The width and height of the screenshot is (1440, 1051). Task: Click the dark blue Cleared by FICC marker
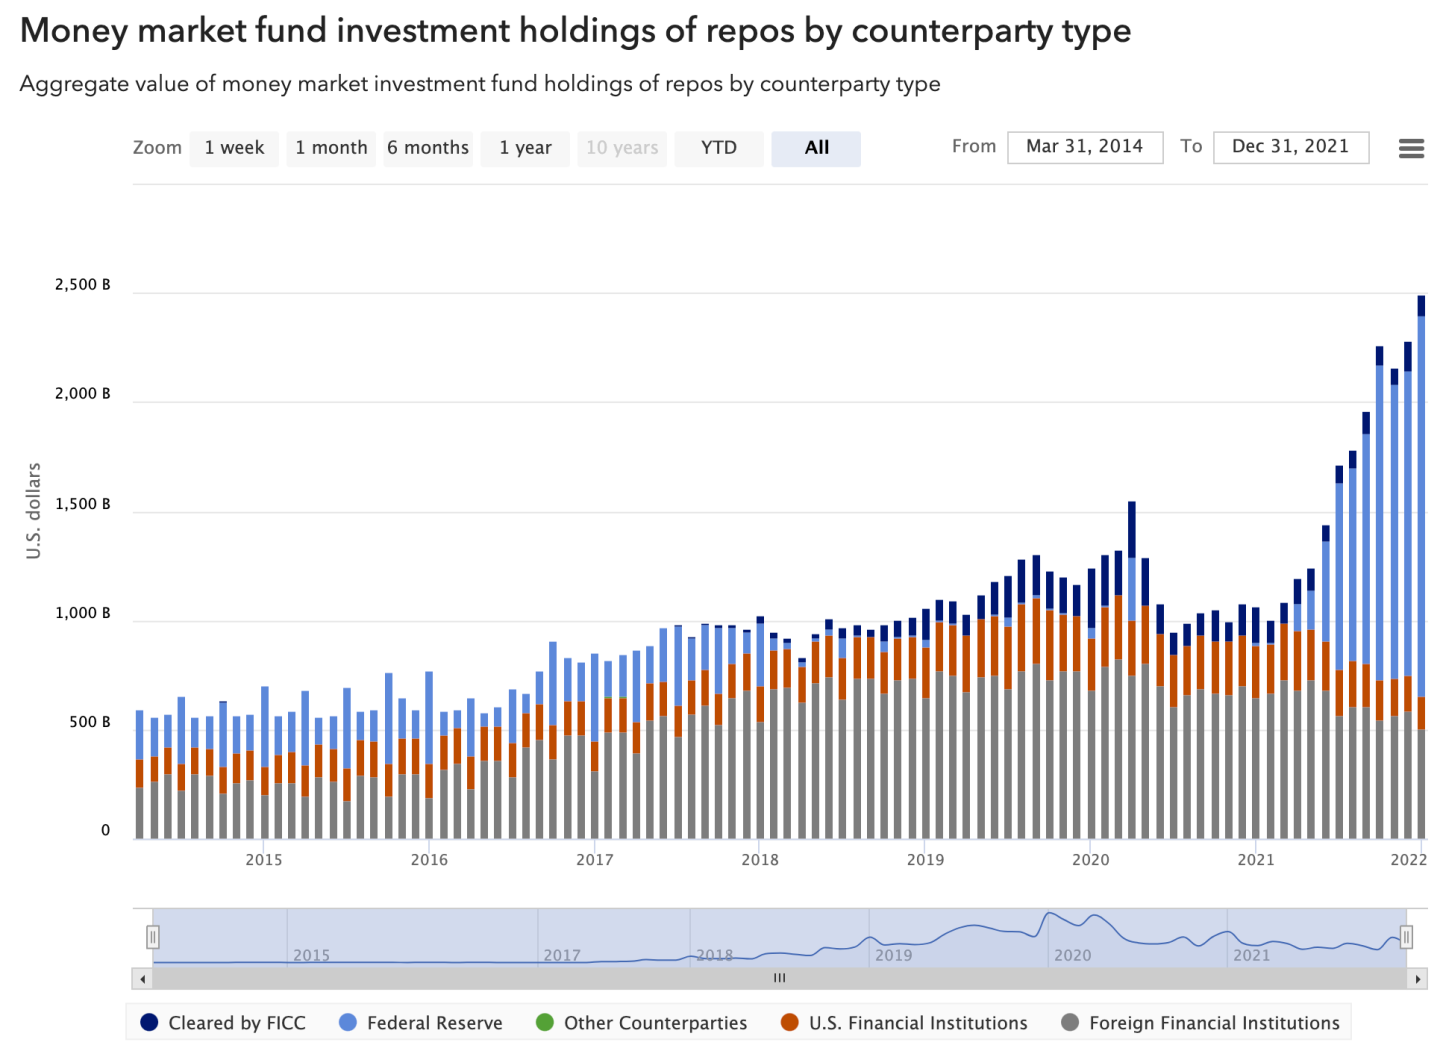pyautogui.click(x=149, y=1022)
